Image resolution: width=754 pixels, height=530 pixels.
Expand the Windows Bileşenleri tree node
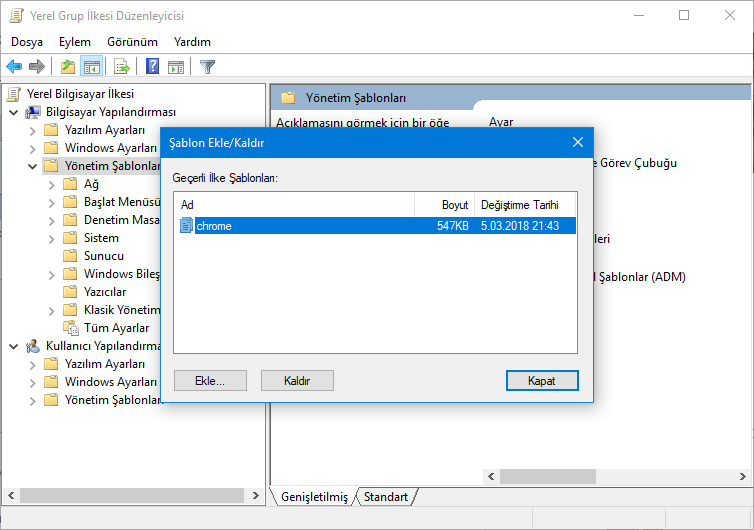(x=51, y=275)
